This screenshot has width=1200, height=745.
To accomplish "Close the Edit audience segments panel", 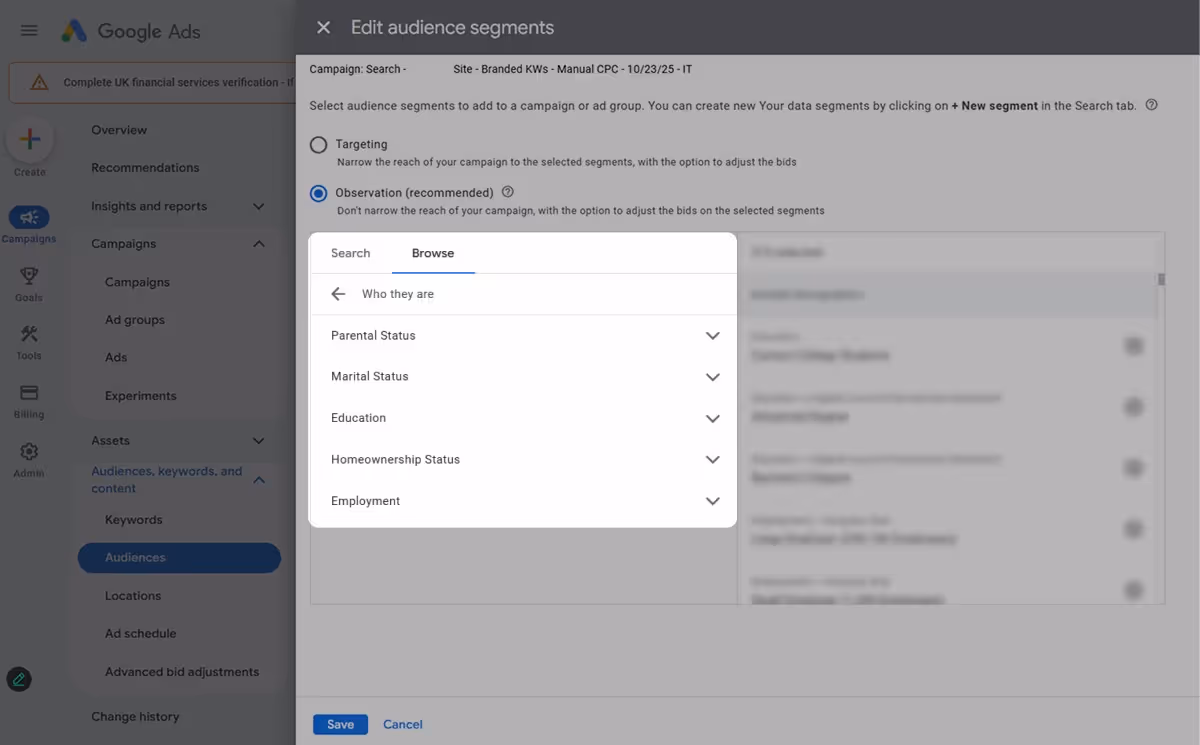I will click(x=323, y=28).
